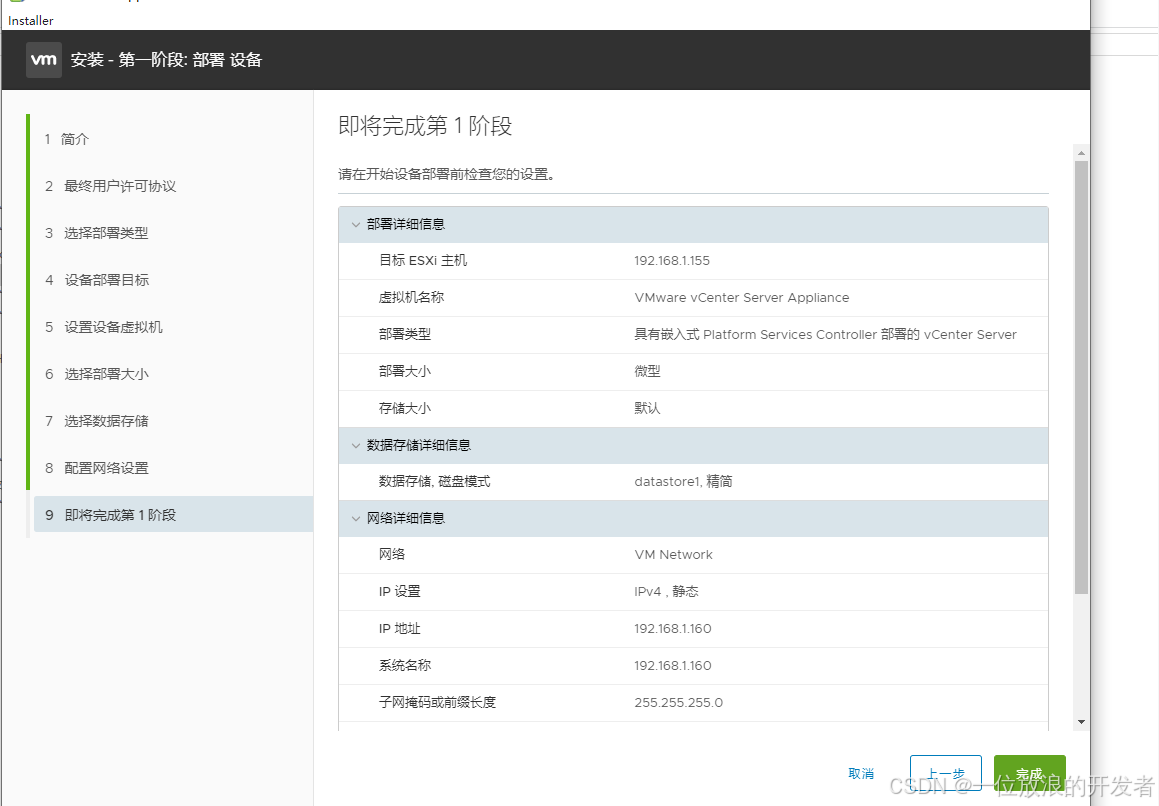The image size is (1159, 806).
Task: Click the green 完成 finish button
Action: click(x=1030, y=773)
